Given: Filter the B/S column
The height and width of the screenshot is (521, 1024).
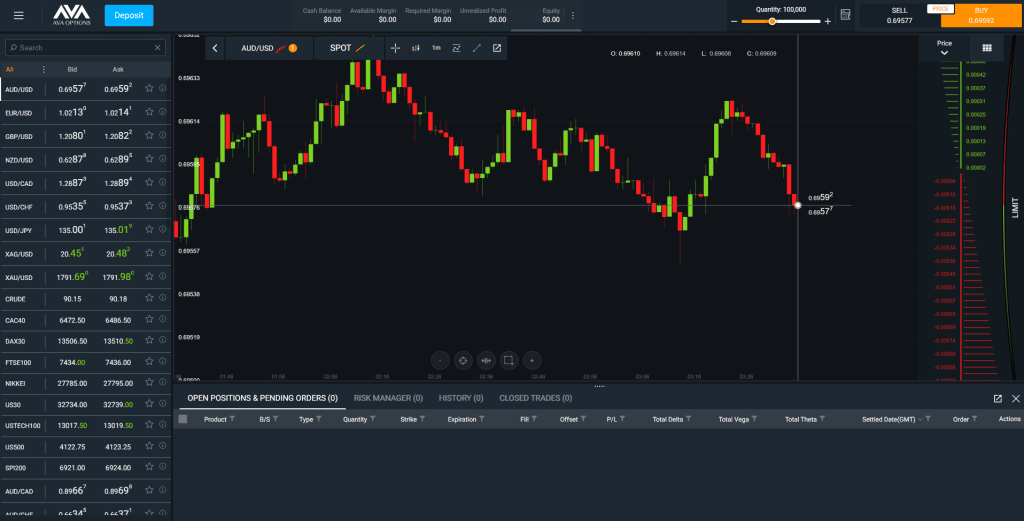Looking at the screenshot, I should (x=275, y=419).
